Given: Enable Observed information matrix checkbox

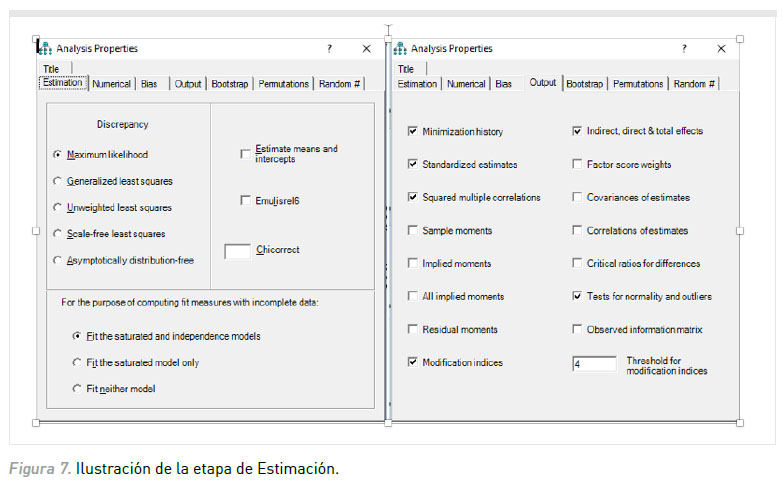Looking at the screenshot, I should coord(577,329).
